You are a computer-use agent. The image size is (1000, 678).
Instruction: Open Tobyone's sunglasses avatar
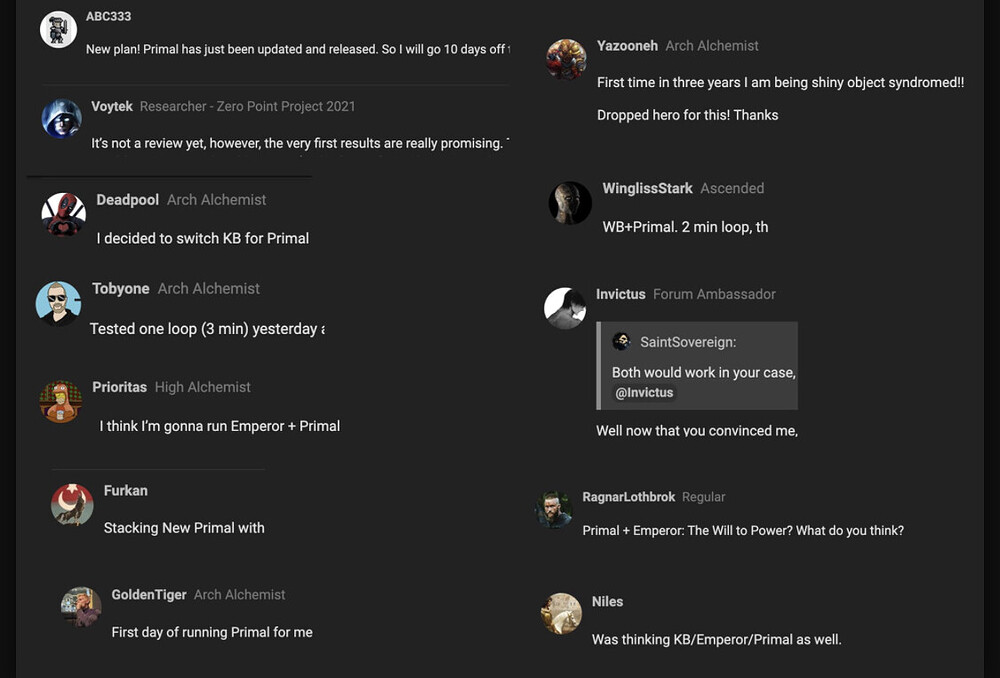58,304
